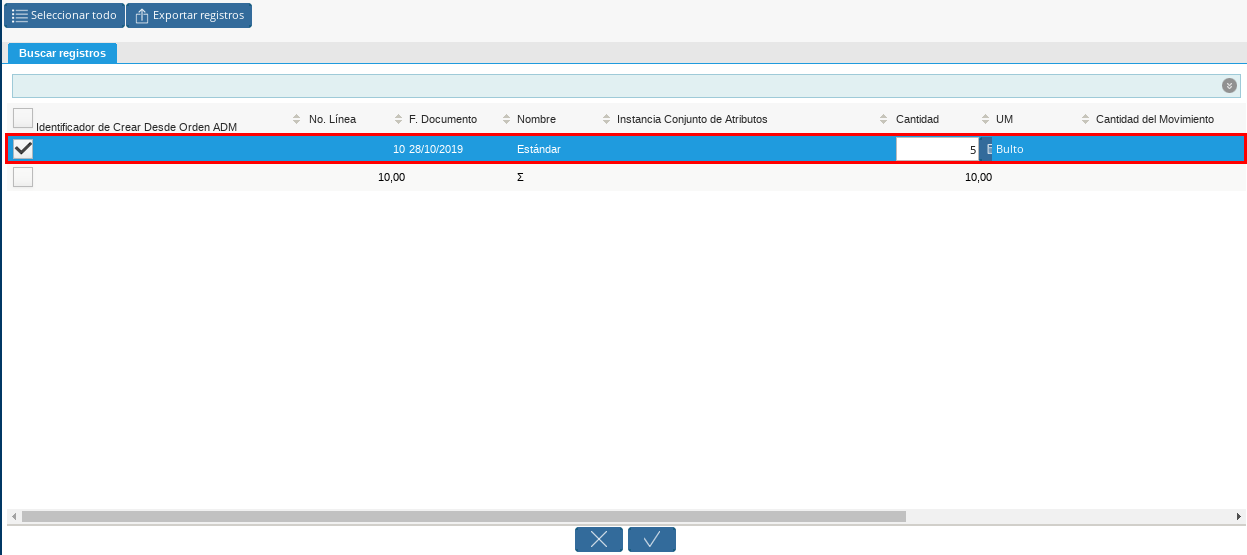Sort by UM column arrows
Screen dimensions: 1247x555
[x=1086, y=119]
